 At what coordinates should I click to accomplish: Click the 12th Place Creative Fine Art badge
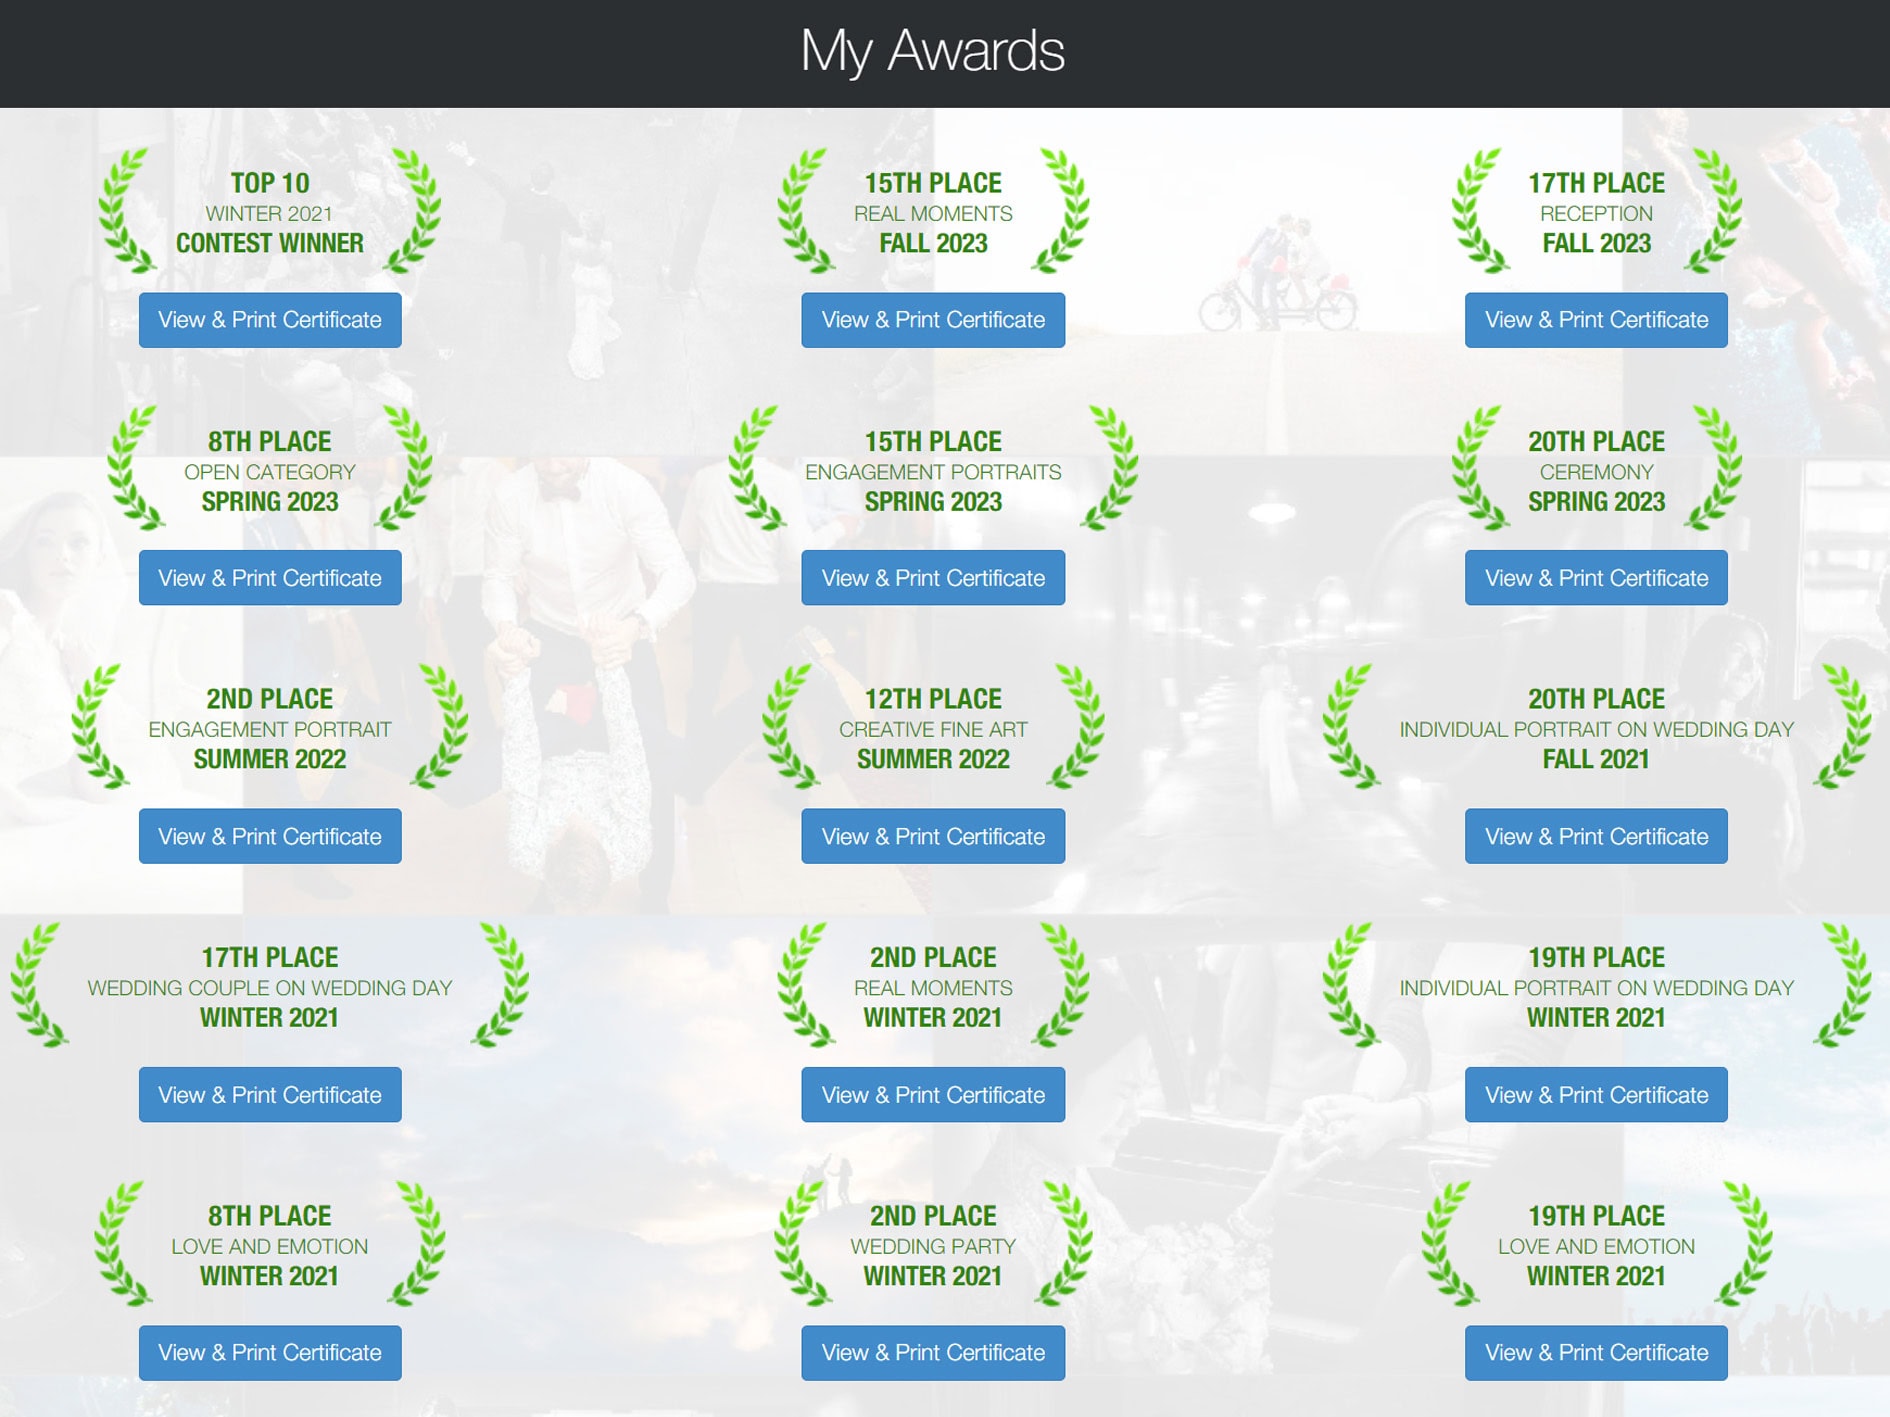click(932, 728)
